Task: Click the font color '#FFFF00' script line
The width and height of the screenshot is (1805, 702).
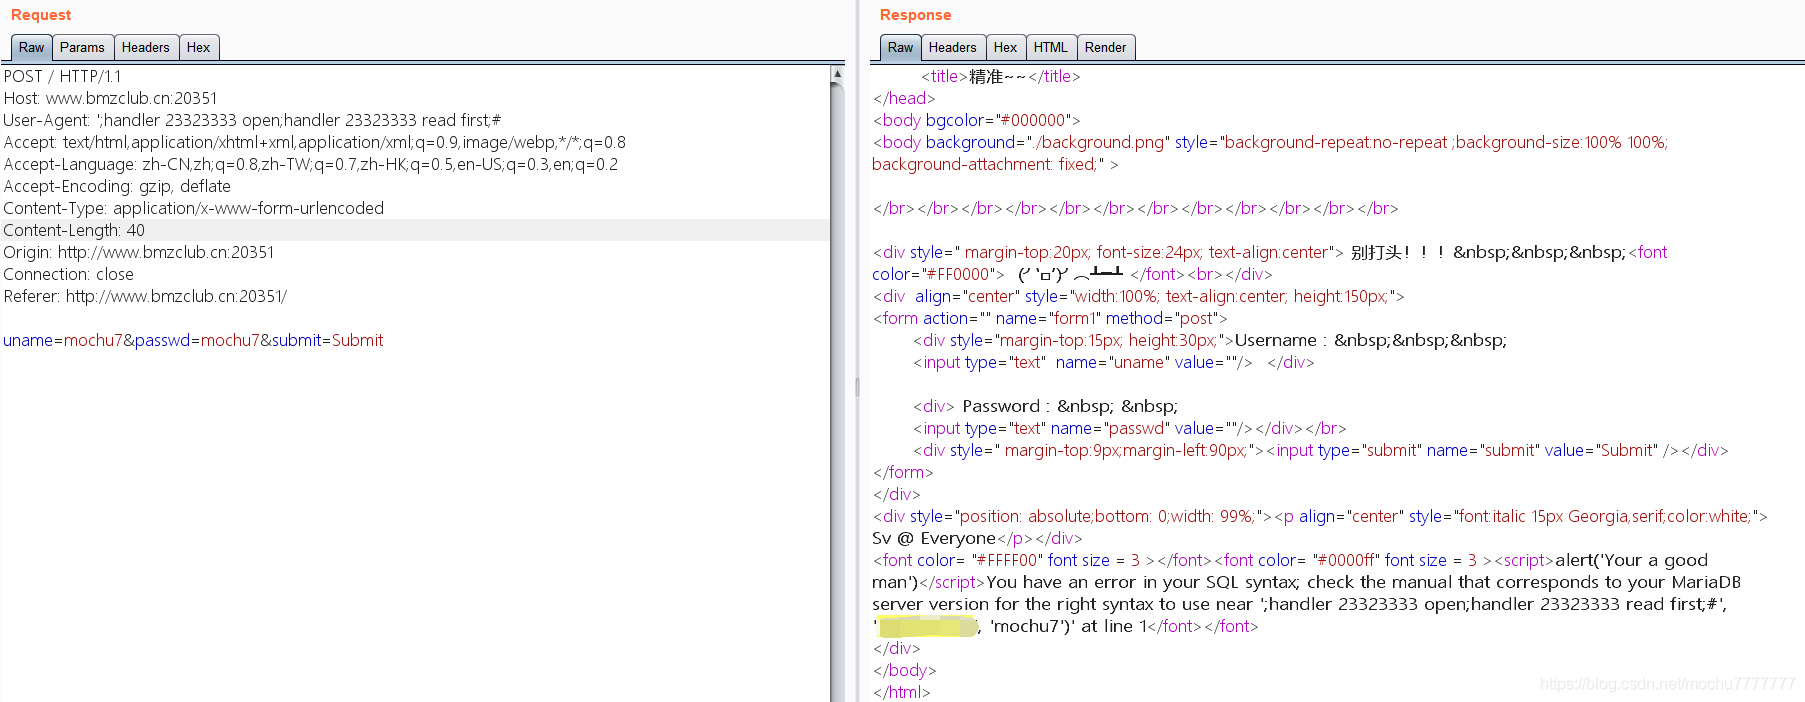Action: (x=1290, y=560)
